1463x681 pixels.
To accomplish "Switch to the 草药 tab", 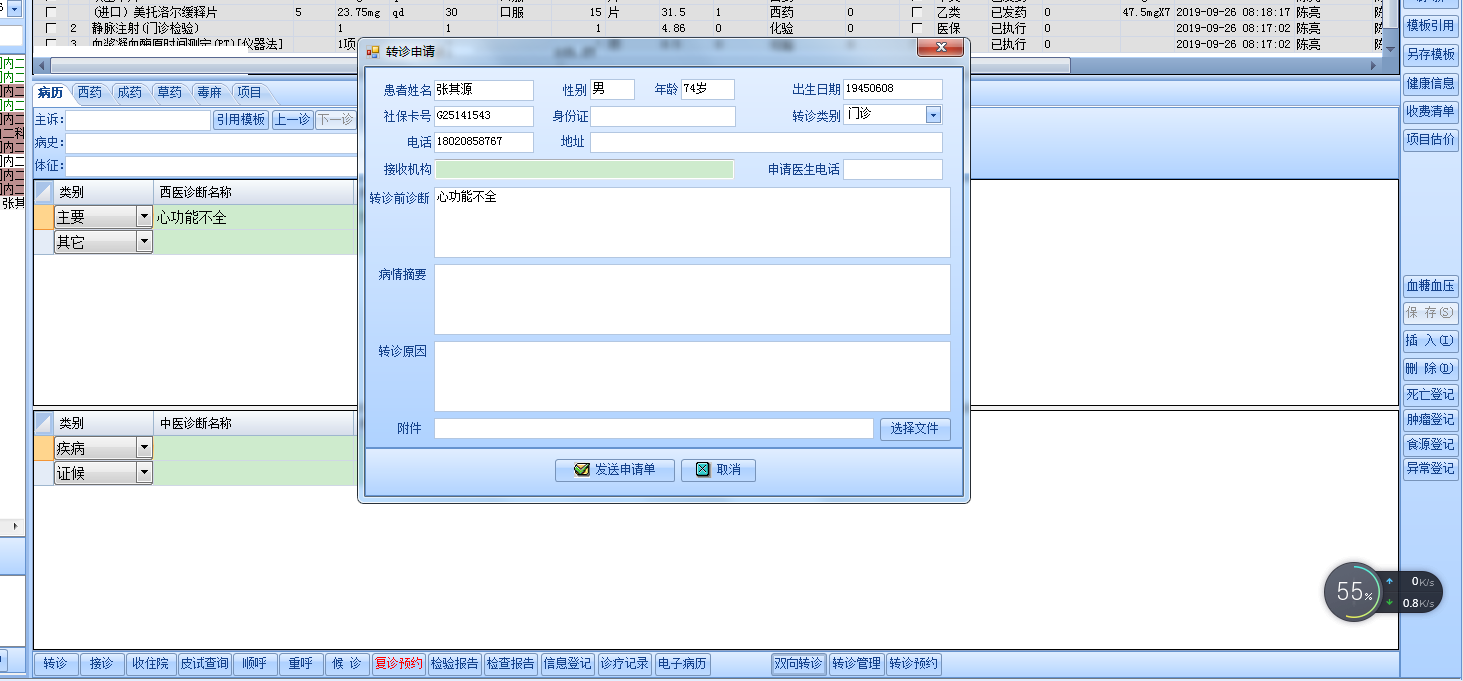I will pos(169,93).
